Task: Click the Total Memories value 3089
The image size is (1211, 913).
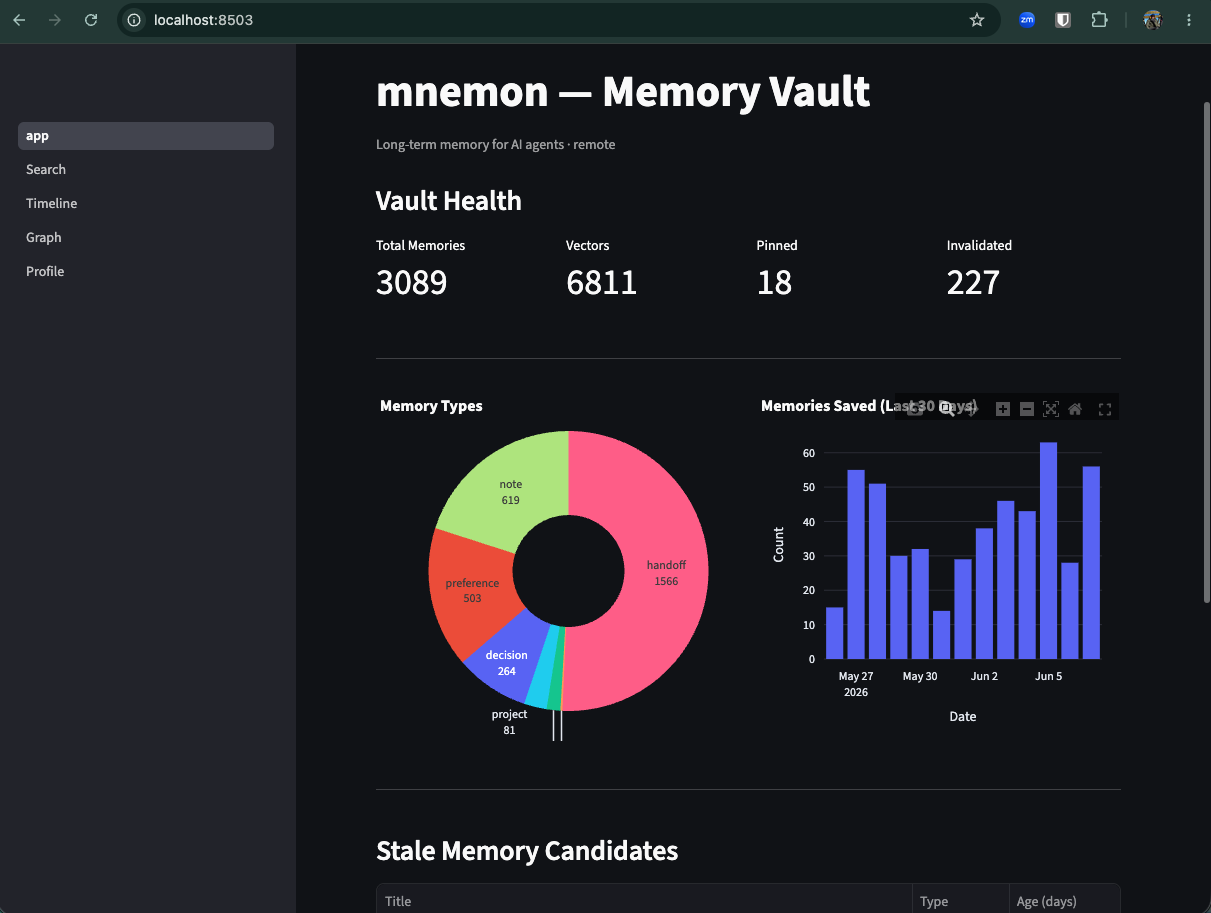Action: tap(411, 283)
